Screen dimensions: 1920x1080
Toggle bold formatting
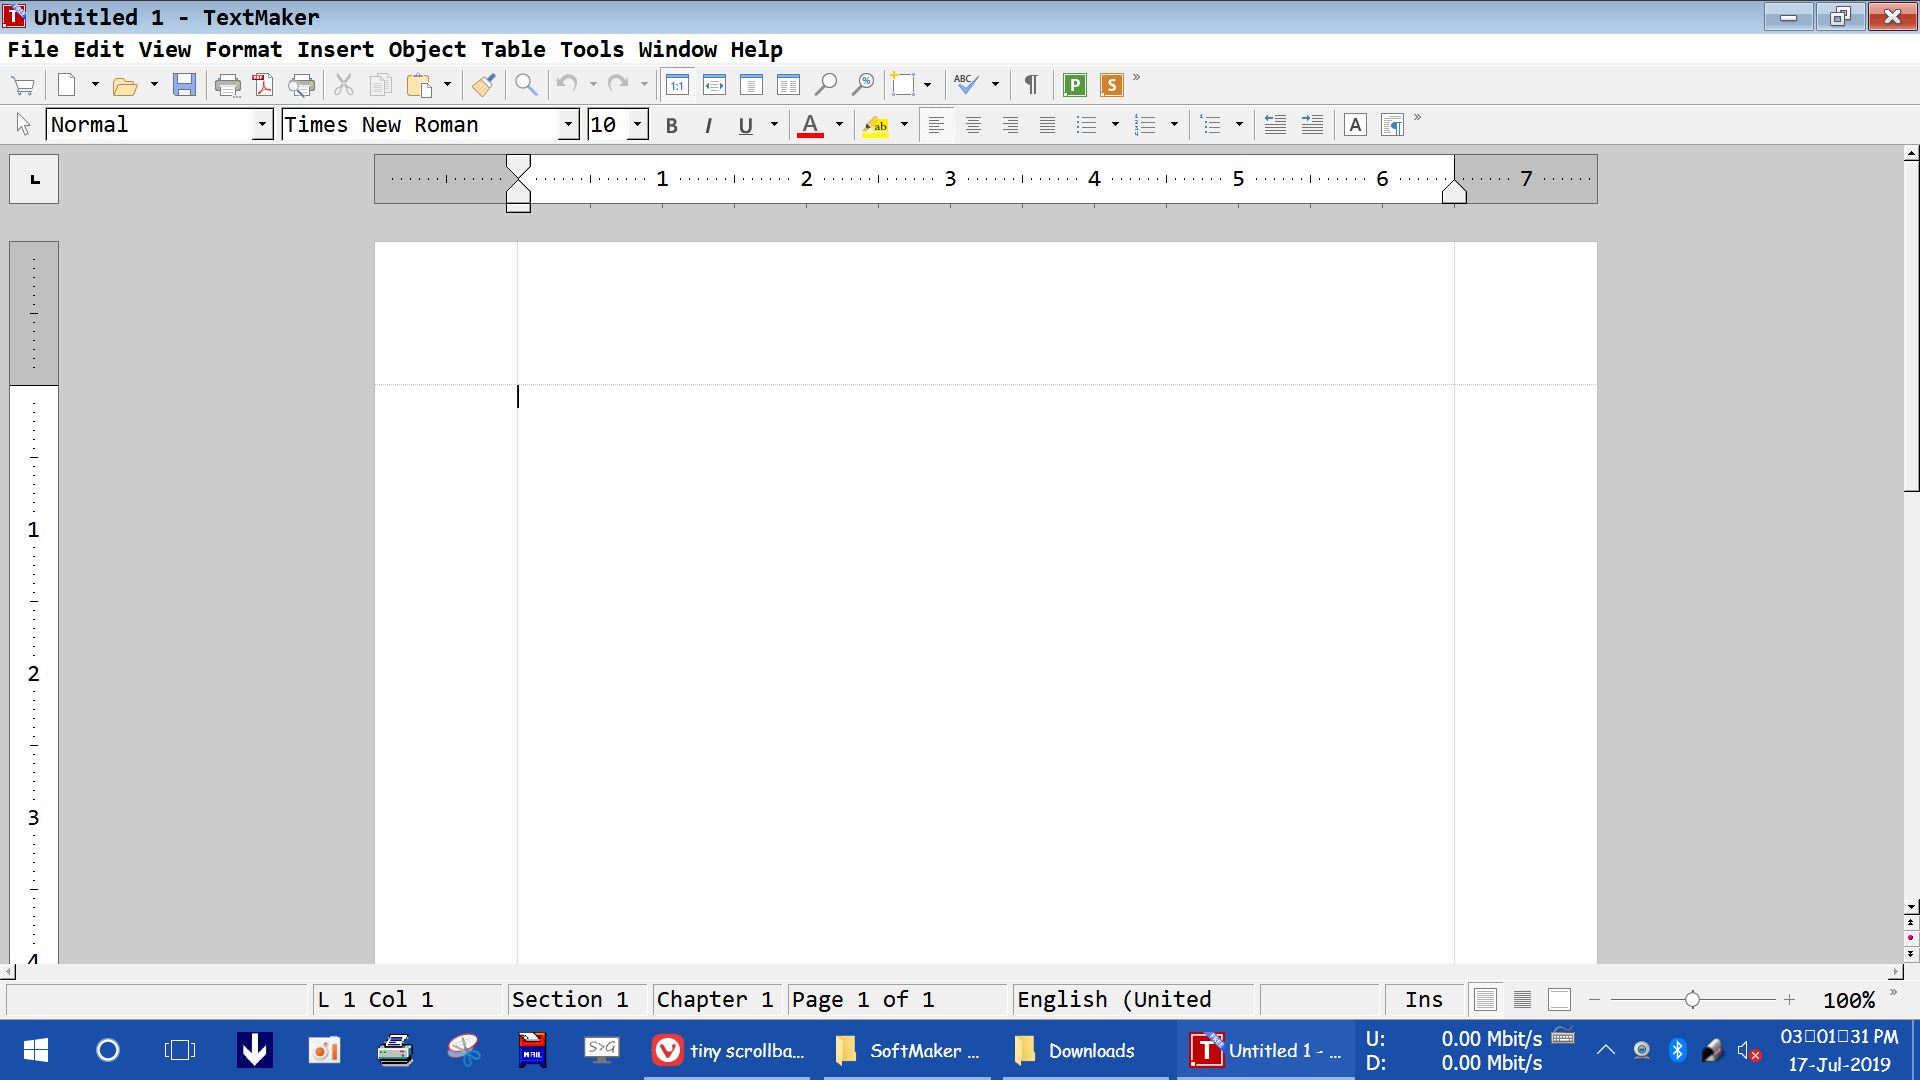coord(671,125)
